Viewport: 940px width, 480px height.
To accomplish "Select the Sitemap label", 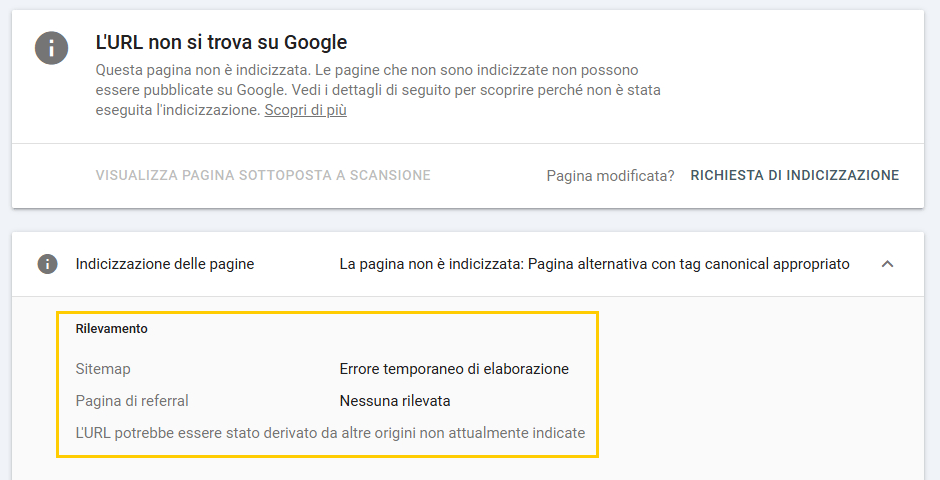I will coord(103,369).
